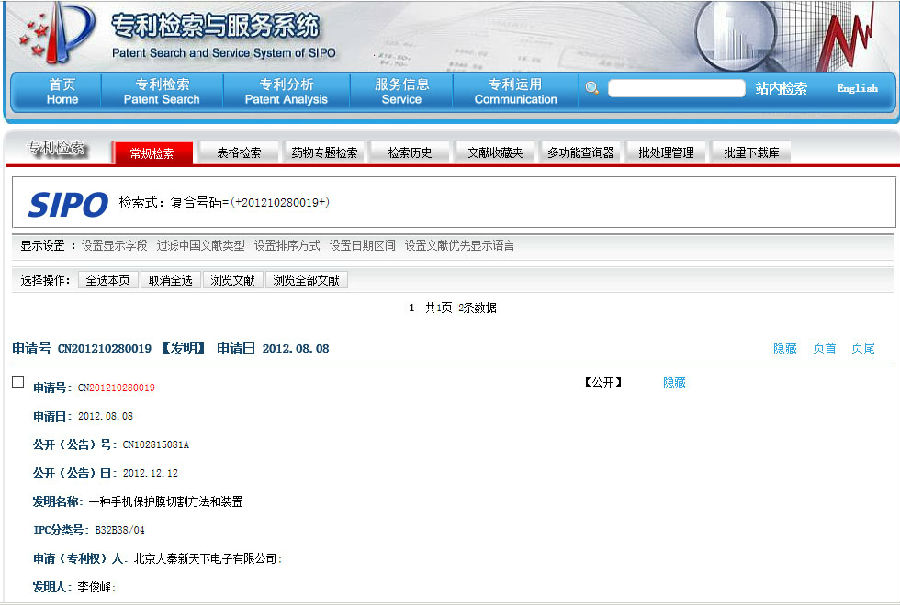Click the site search input field
The width and height of the screenshot is (900, 605).
[676, 87]
